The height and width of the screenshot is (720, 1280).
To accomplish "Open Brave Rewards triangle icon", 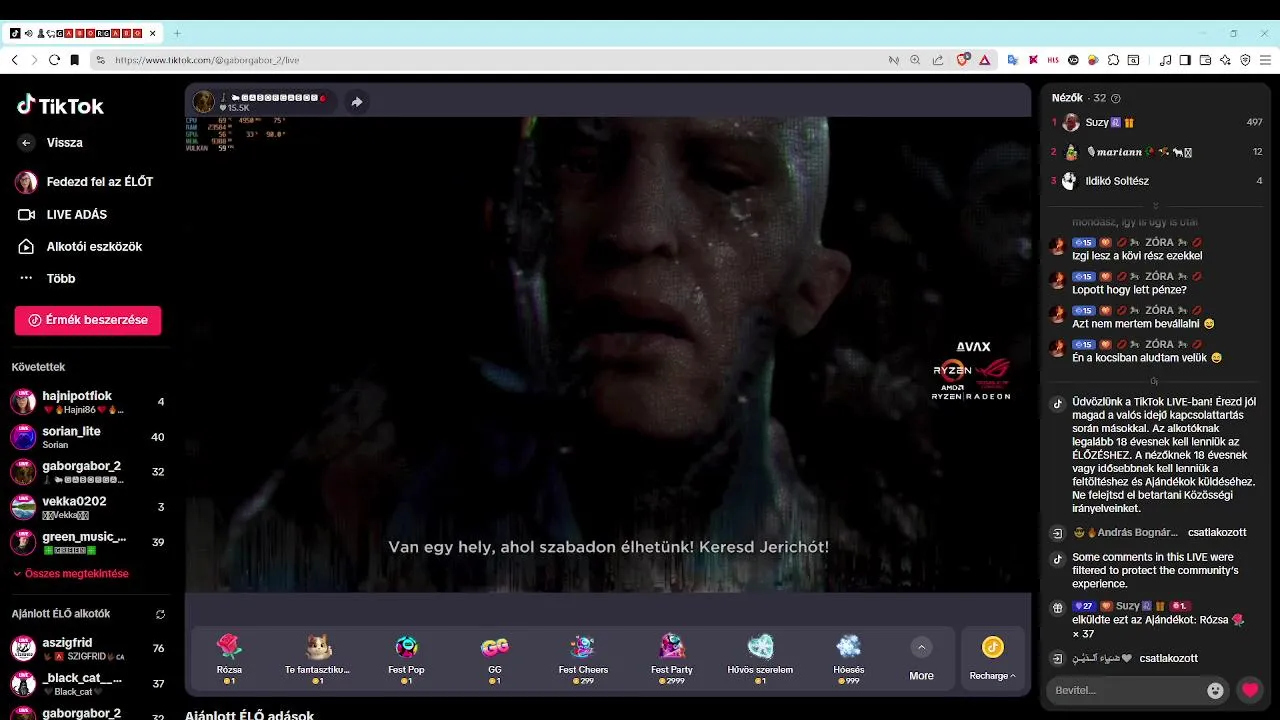I will pos(985,60).
